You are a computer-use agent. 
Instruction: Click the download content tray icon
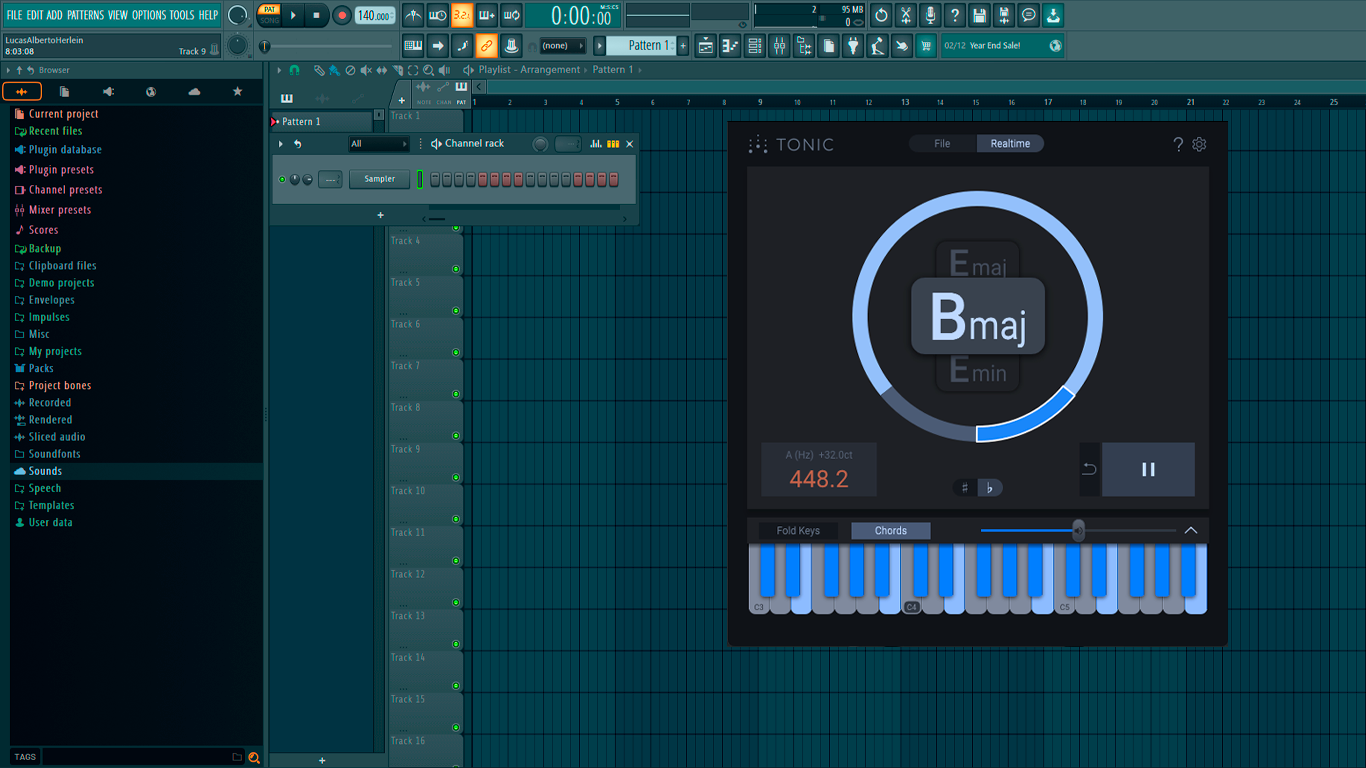point(1053,15)
